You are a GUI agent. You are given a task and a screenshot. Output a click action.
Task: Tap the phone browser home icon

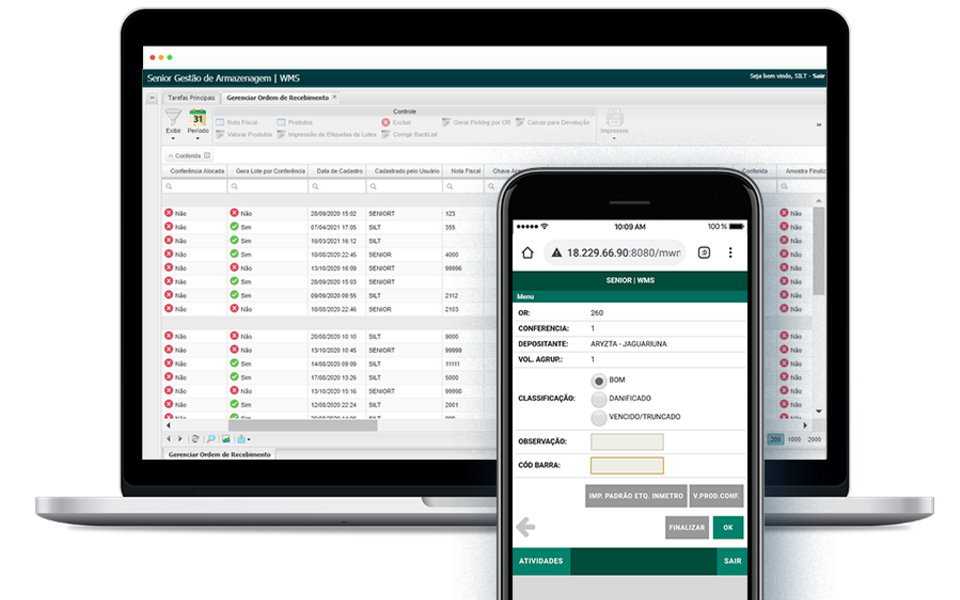tap(527, 252)
